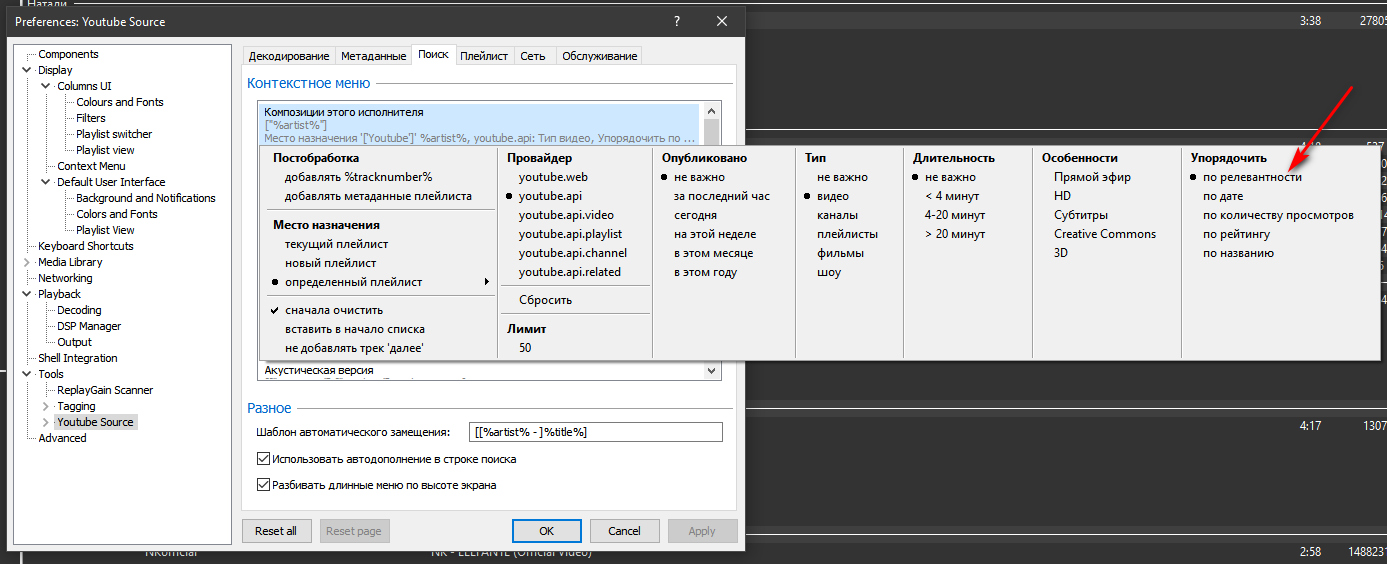Select the '< 4 минут' duration option
The height and width of the screenshot is (564, 1387).
(x=952, y=196)
